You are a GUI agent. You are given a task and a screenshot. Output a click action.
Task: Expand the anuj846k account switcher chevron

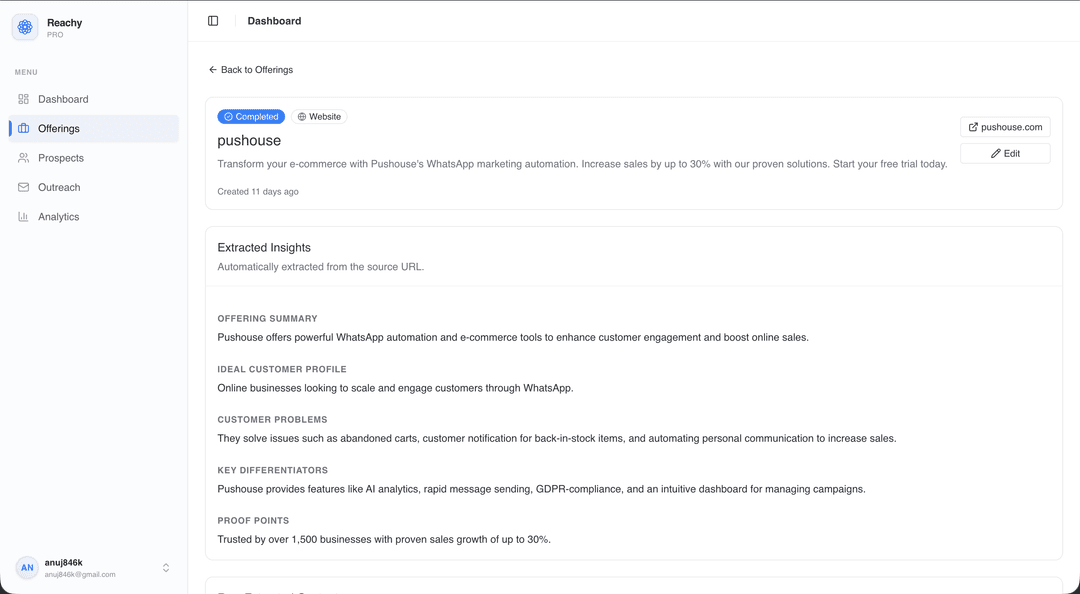coord(166,568)
